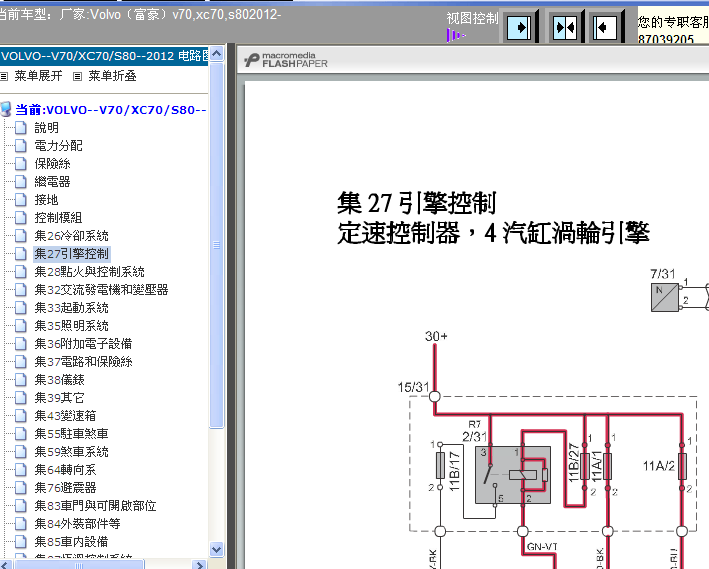Click the Macromedia FlashPaper logo
The height and width of the screenshot is (569, 709).
pyautogui.click(x=286, y=60)
